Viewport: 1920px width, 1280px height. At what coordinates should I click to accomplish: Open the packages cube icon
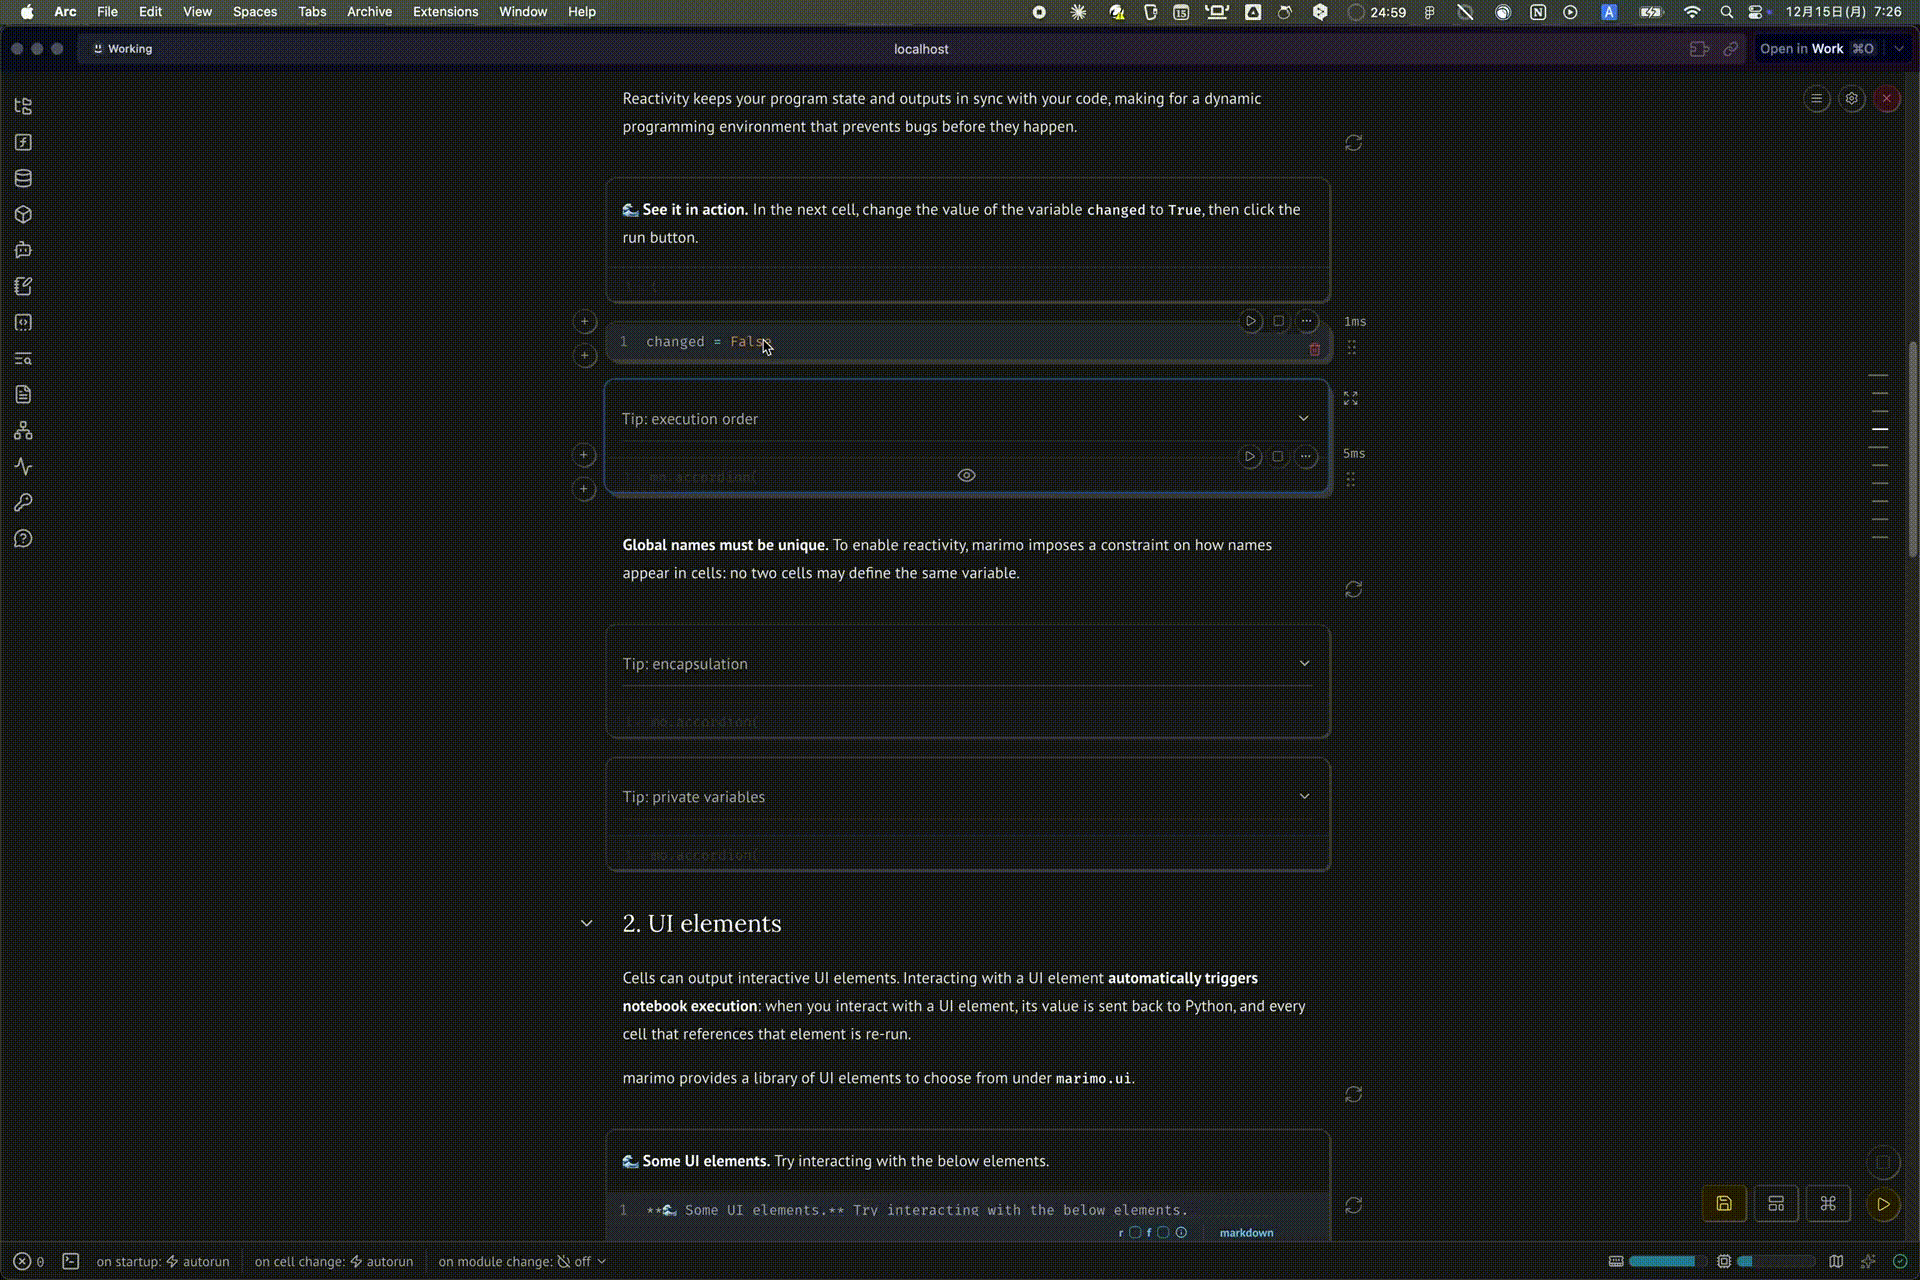point(23,214)
